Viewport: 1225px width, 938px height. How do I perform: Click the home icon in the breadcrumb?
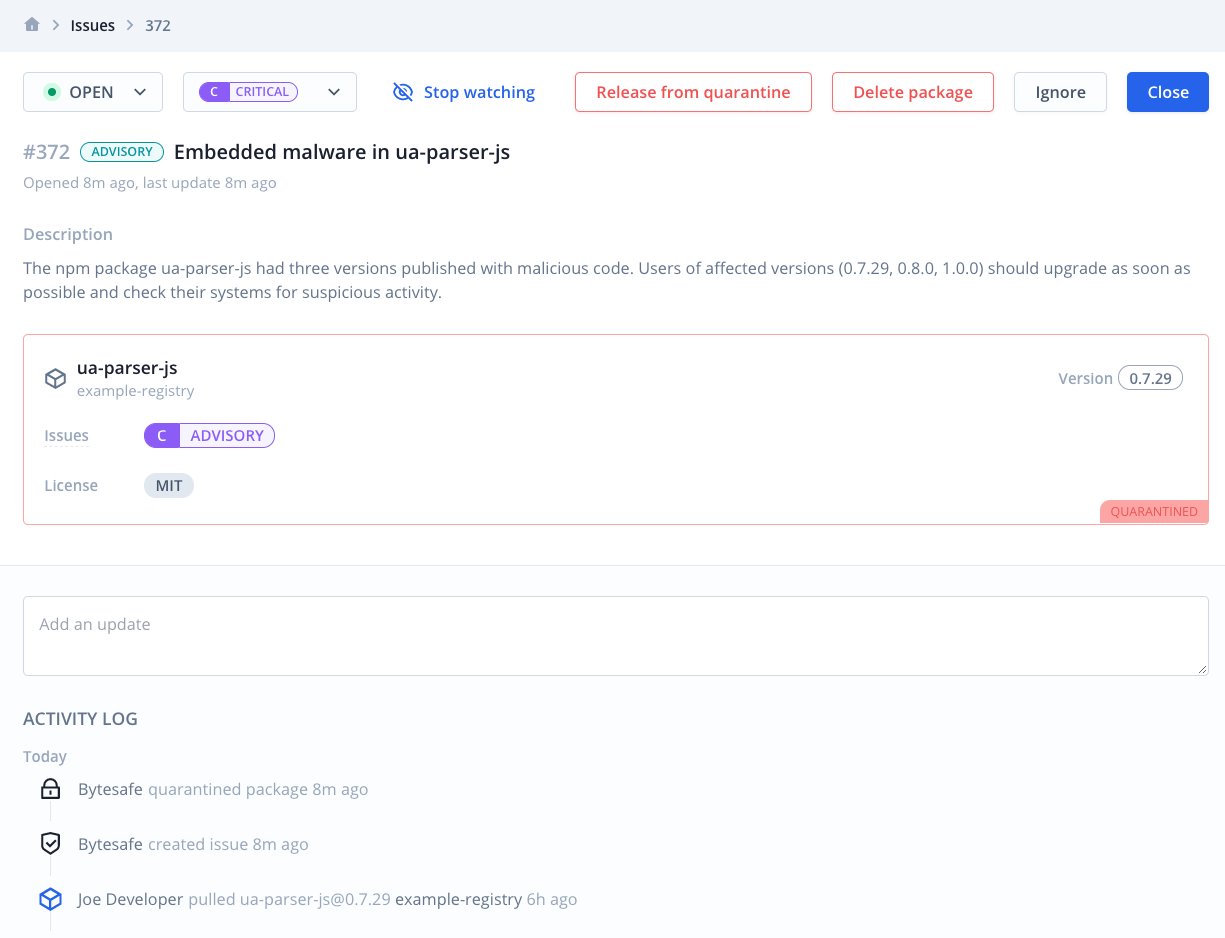(30, 24)
